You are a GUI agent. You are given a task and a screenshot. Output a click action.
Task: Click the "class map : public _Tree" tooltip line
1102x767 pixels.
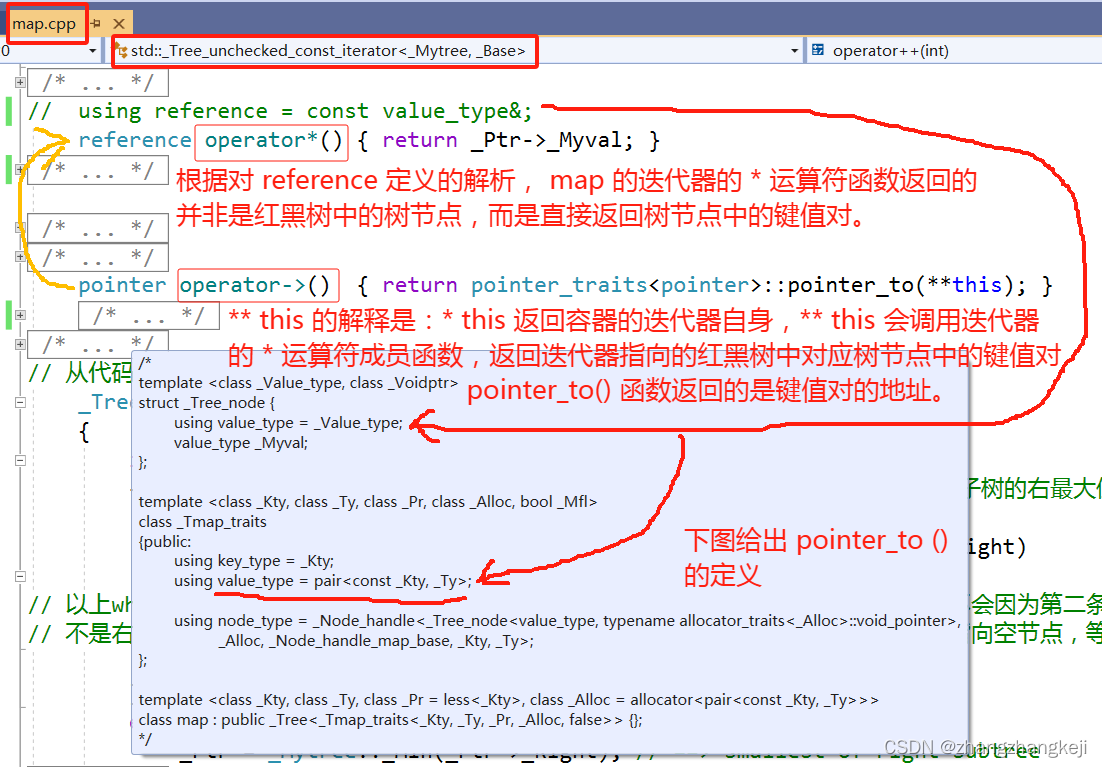(x=390, y=720)
